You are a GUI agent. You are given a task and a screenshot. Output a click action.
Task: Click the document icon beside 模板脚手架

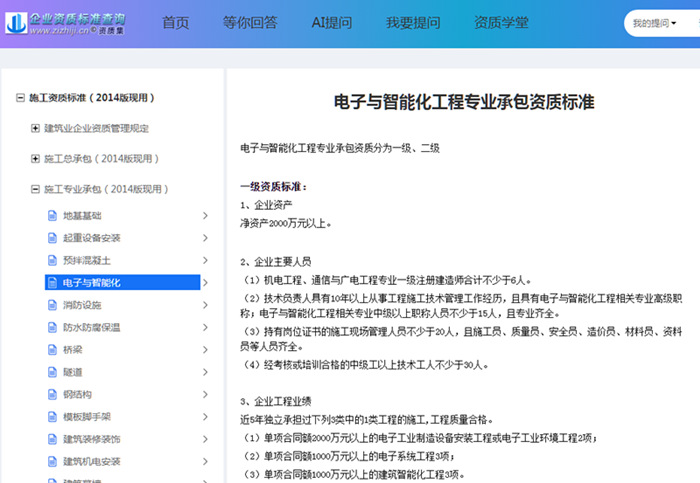click(x=52, y=416)
